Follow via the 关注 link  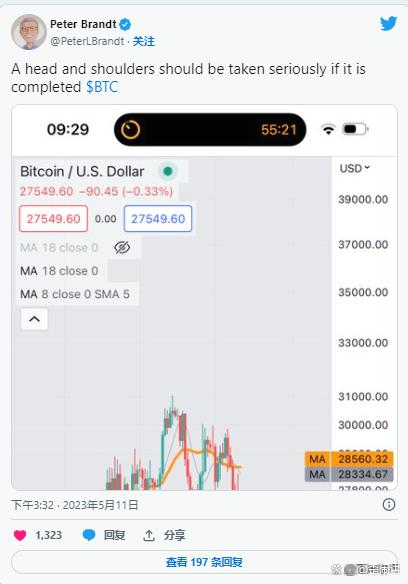(144, 41)
